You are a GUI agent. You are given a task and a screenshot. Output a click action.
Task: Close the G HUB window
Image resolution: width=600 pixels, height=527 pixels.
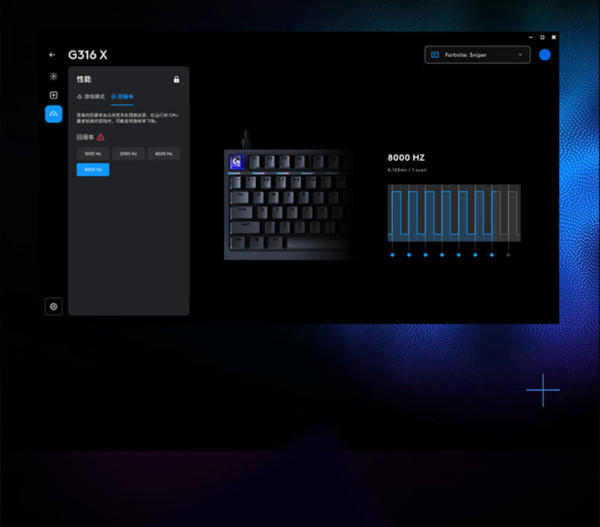(x=554, y=37)
